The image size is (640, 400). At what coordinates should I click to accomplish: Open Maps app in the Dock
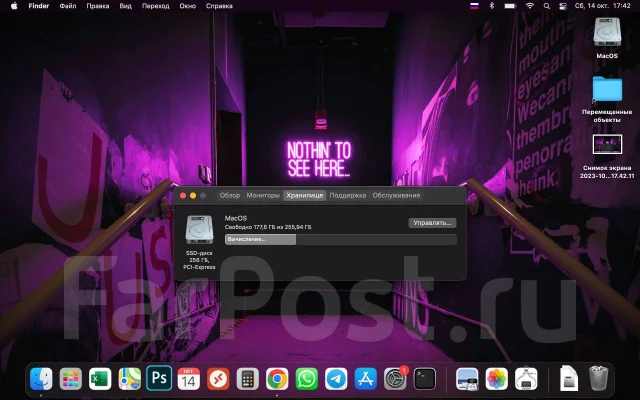point(129,379)
